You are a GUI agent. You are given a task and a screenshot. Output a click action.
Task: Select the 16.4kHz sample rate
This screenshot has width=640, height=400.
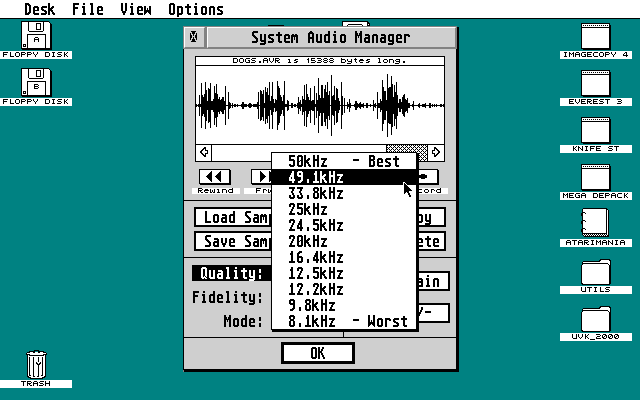(x=344, y=257)
